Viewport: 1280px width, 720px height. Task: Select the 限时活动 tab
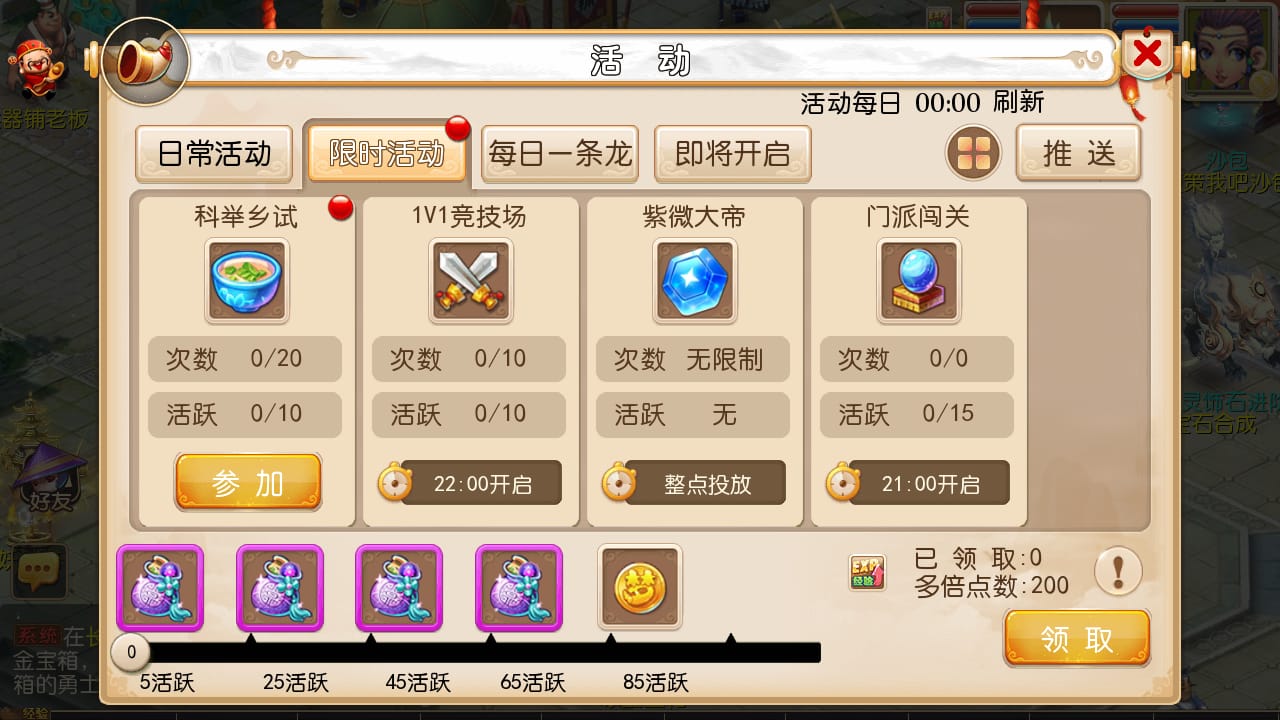pos(387,153)
